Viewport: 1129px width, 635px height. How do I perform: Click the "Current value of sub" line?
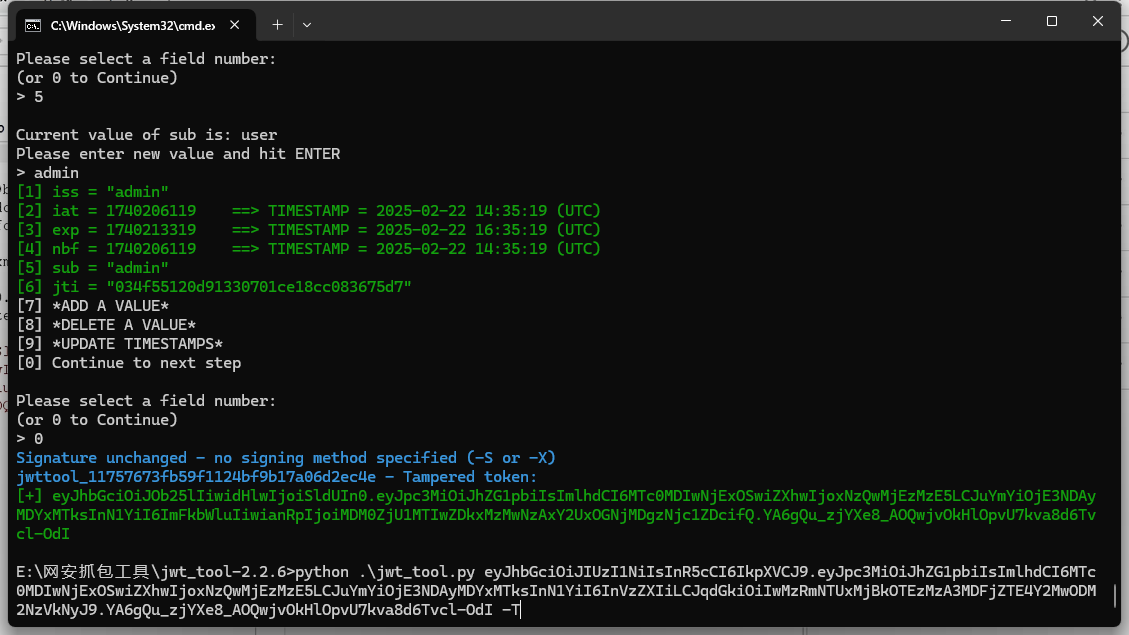[x=147, y=135]
